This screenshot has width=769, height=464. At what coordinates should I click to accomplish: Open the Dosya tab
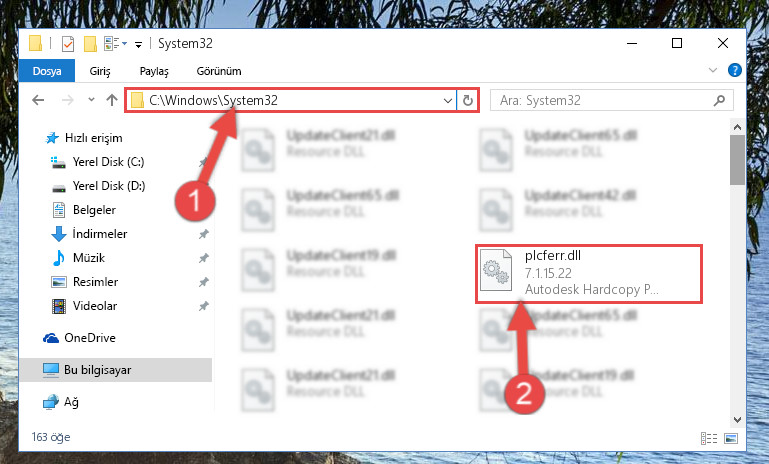tap(47, 71)
